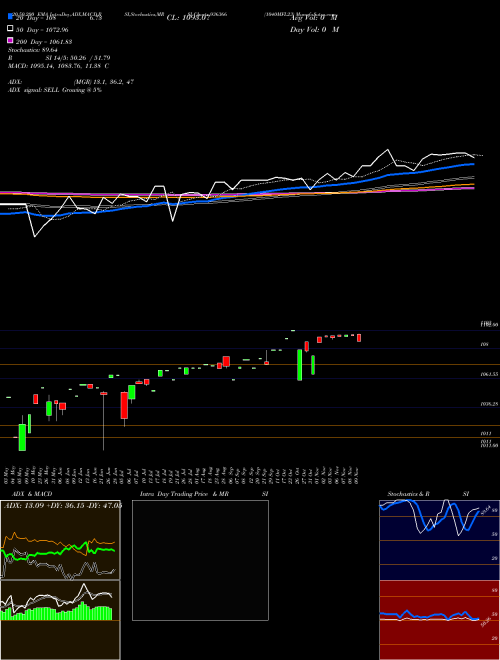This screenshot has width=500, height=660.
Task: Open the blue Stochastics chart panel
Action: click(439, 540)
